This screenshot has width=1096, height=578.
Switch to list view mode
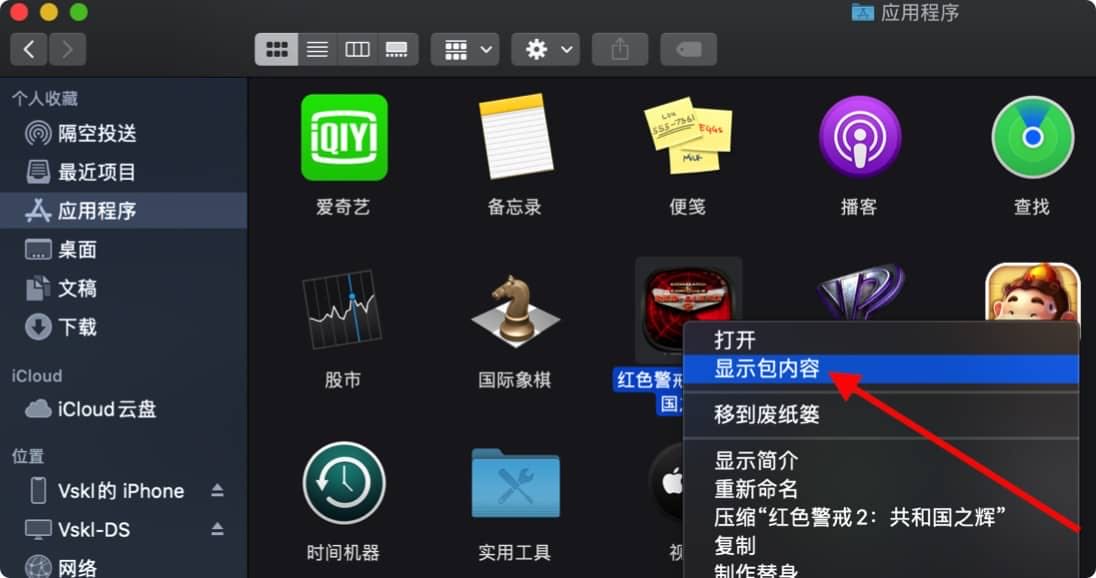pyautogui.click(x=317, y=50)
